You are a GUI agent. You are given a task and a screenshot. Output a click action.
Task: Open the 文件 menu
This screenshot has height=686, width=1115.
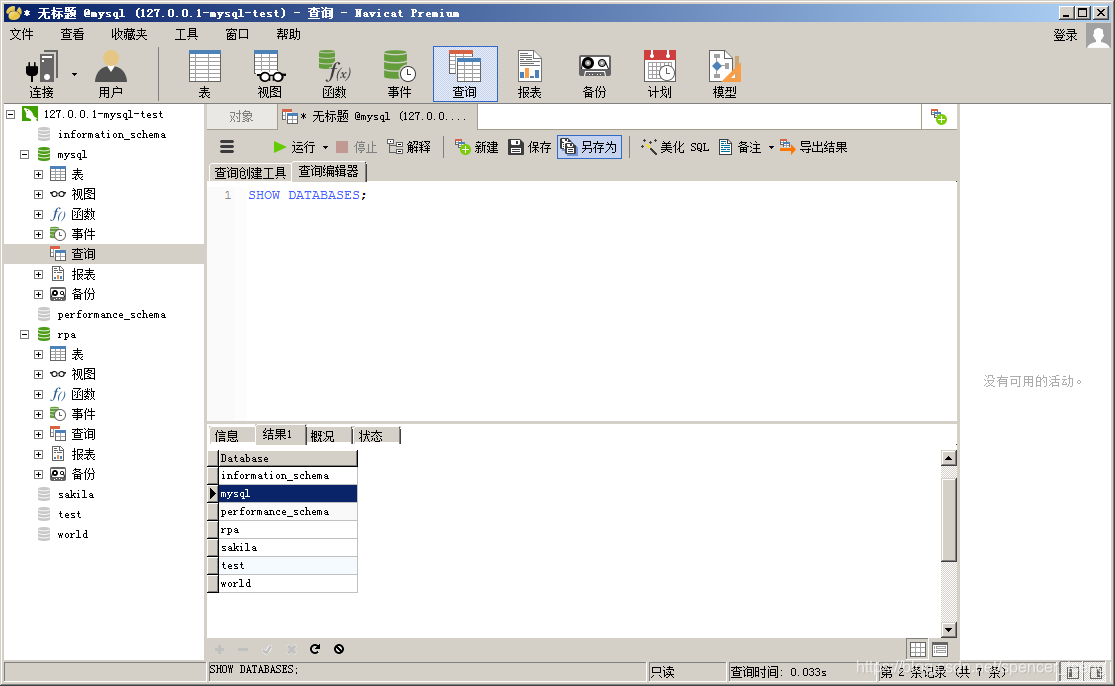pyautogui.click(x=21, y=34)
